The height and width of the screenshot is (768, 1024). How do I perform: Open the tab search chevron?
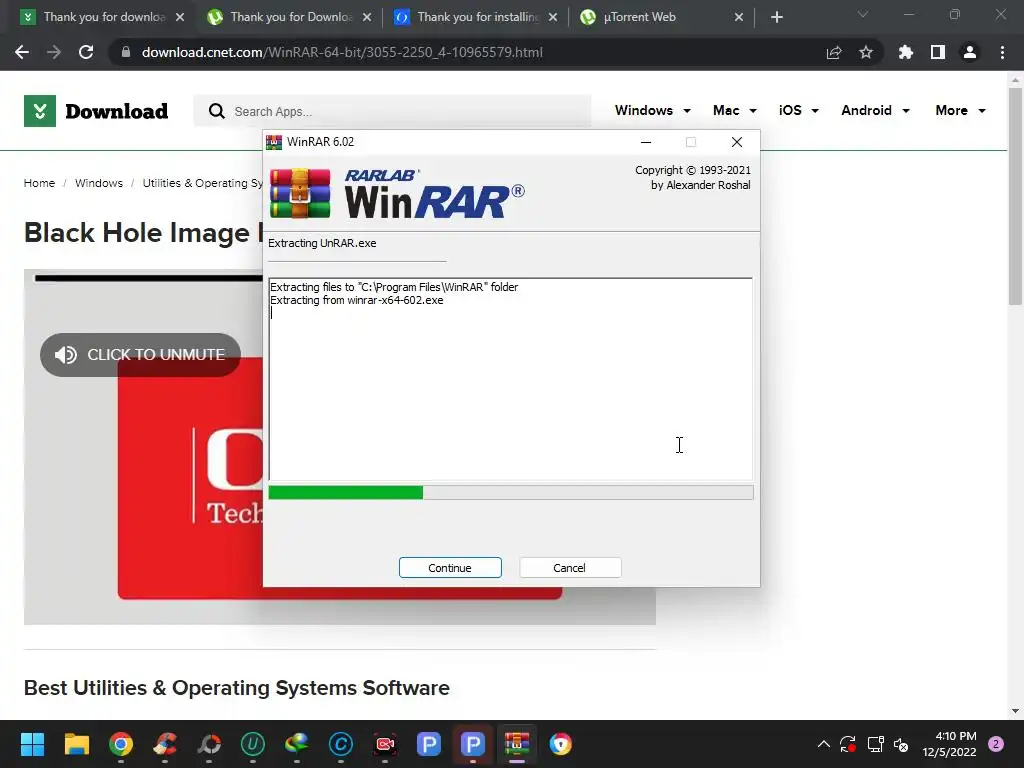point(863,14)
